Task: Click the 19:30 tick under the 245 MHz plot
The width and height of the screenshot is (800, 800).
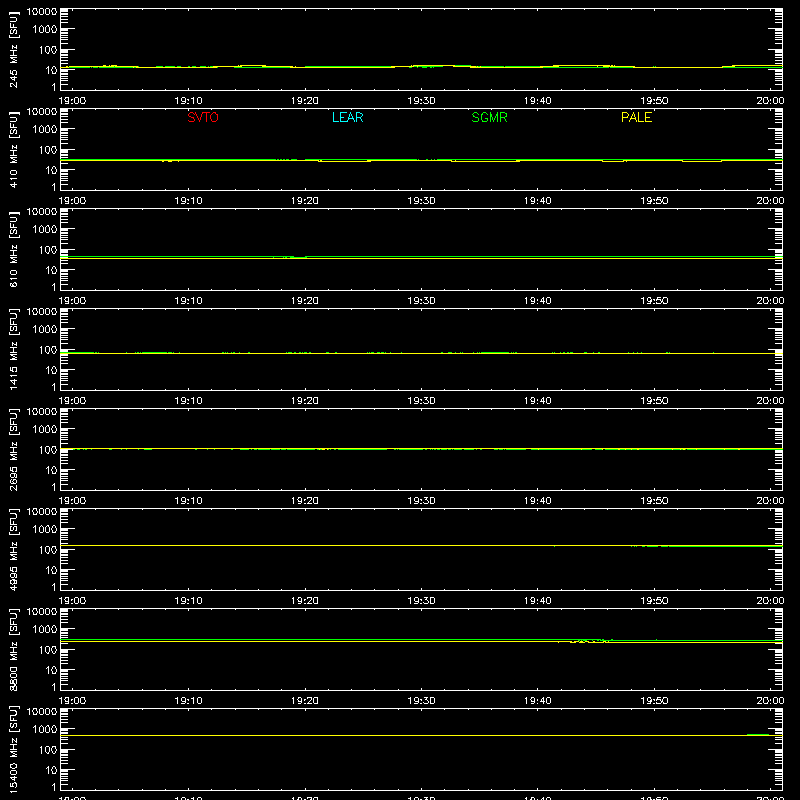Action: click(x=421, y=101)
